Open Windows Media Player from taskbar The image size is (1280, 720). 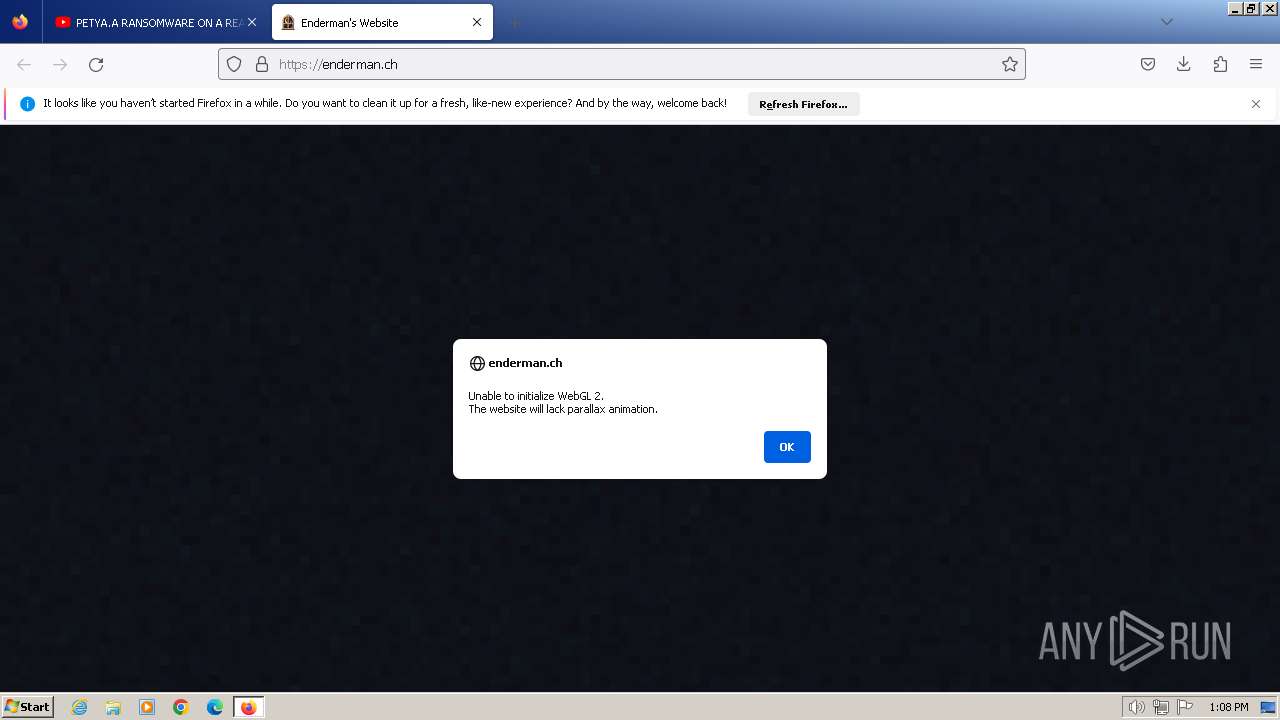click(147, 707)
